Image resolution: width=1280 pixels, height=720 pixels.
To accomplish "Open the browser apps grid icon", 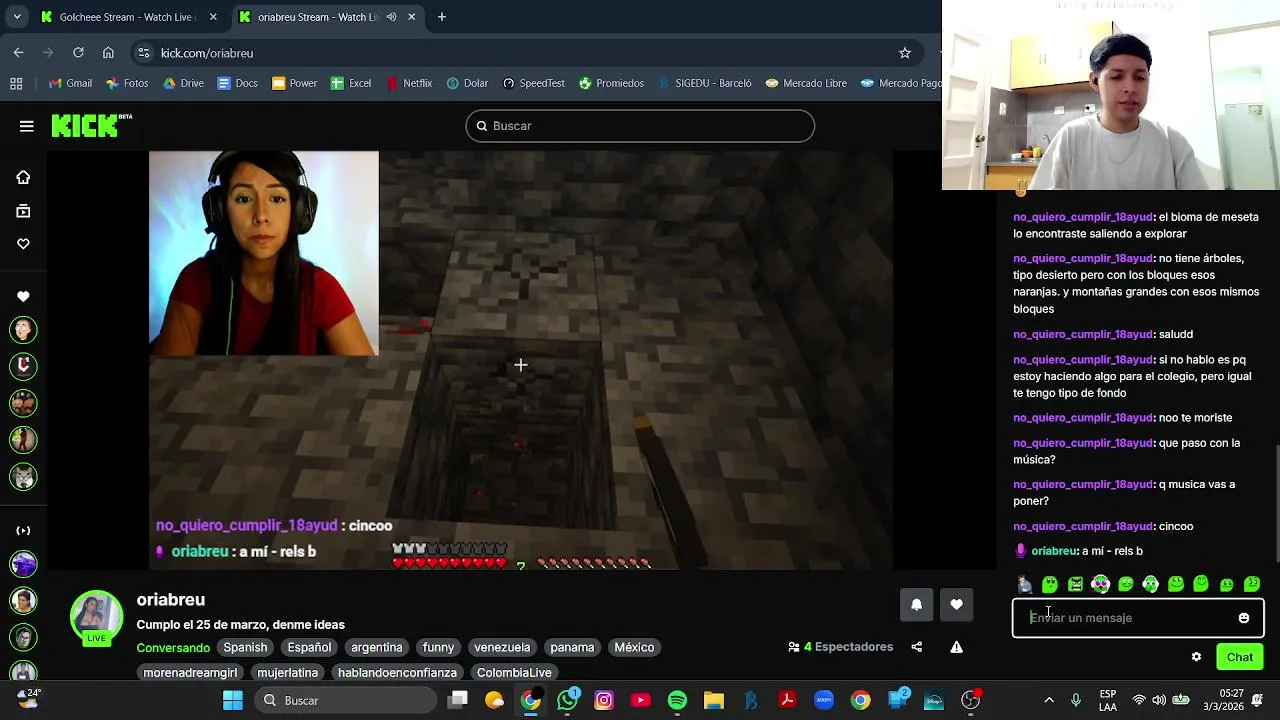I will click(16, 83).
